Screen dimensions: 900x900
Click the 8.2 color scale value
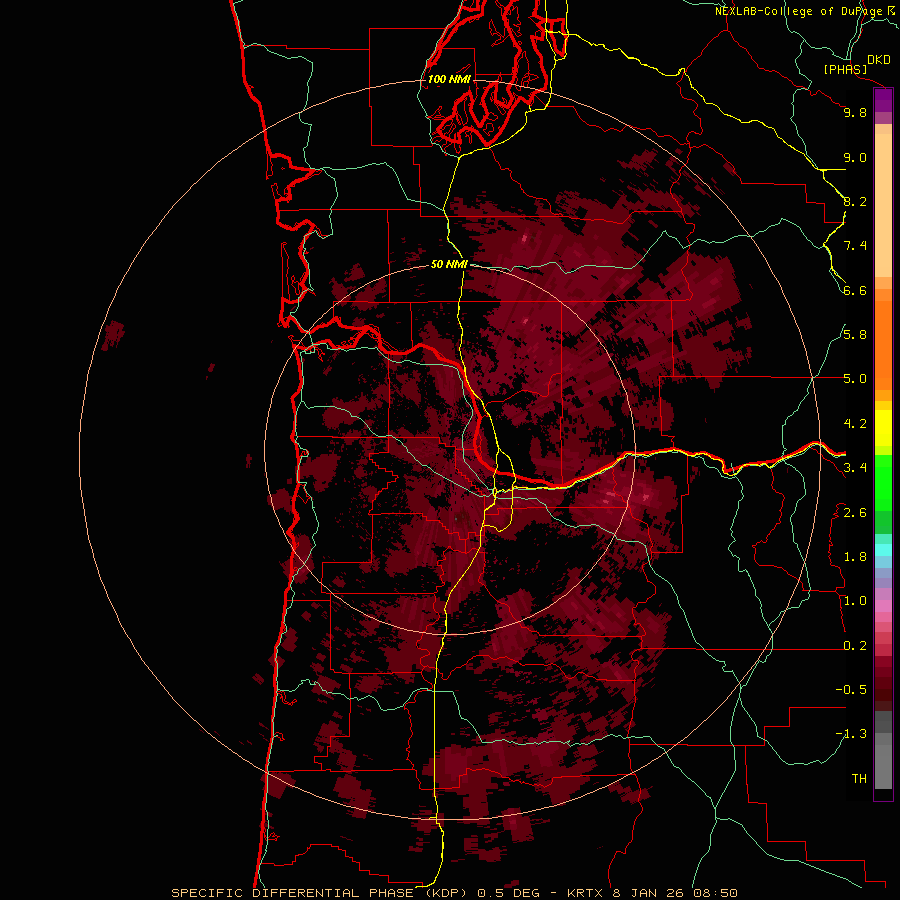(x=855, y=201)
